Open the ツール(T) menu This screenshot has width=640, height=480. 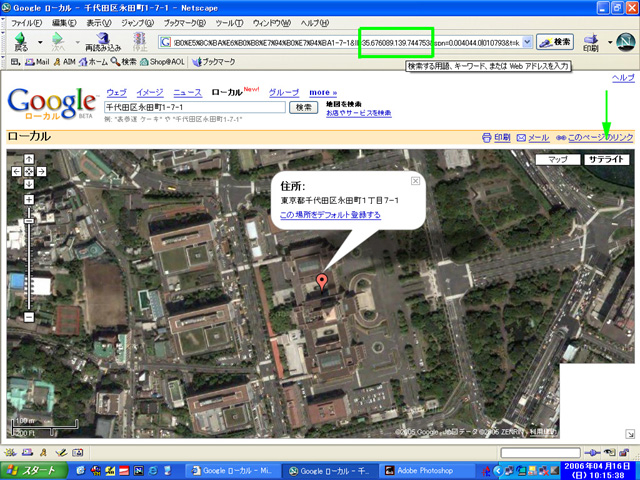coord(229,23)
